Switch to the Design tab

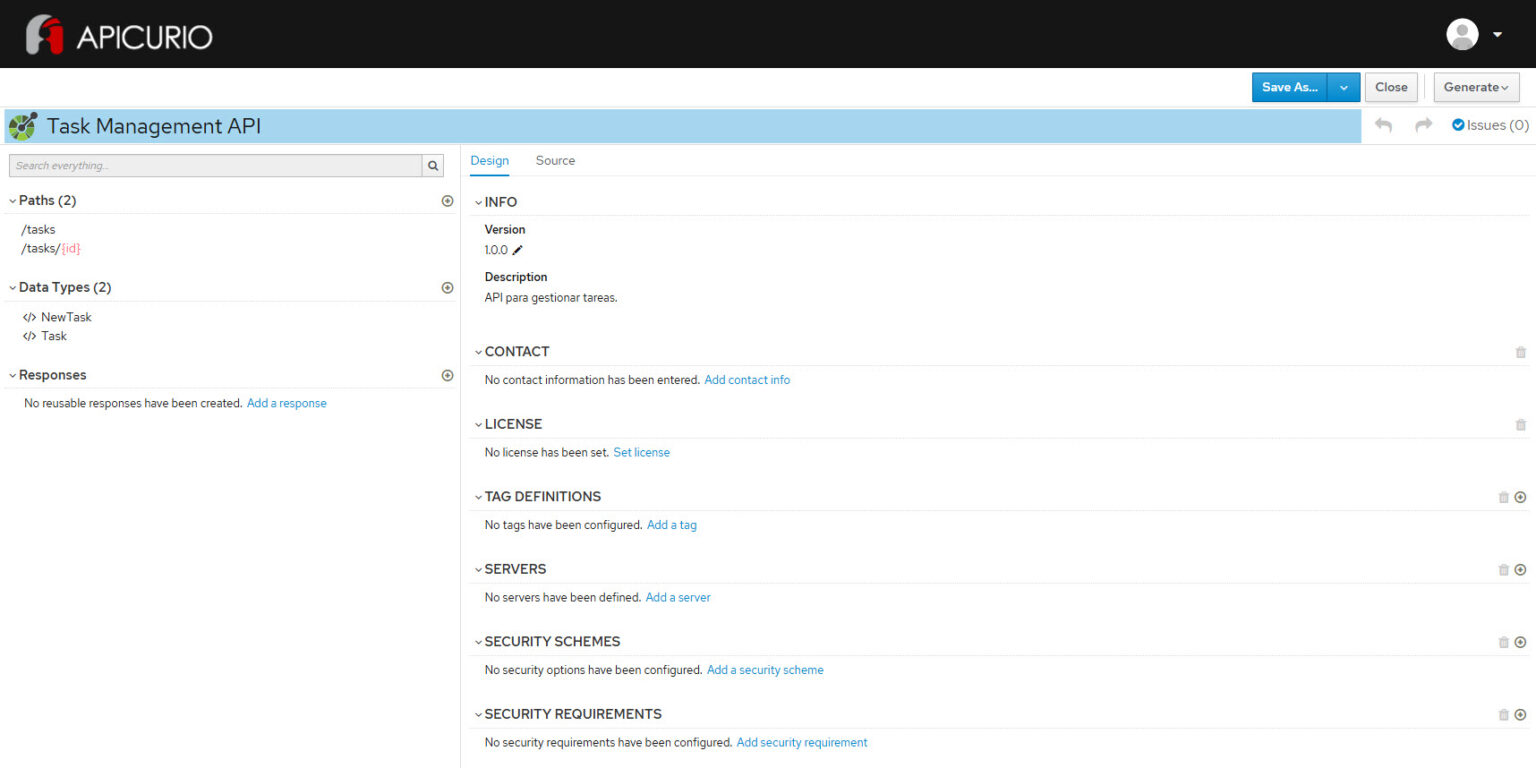tap(489, 160)
